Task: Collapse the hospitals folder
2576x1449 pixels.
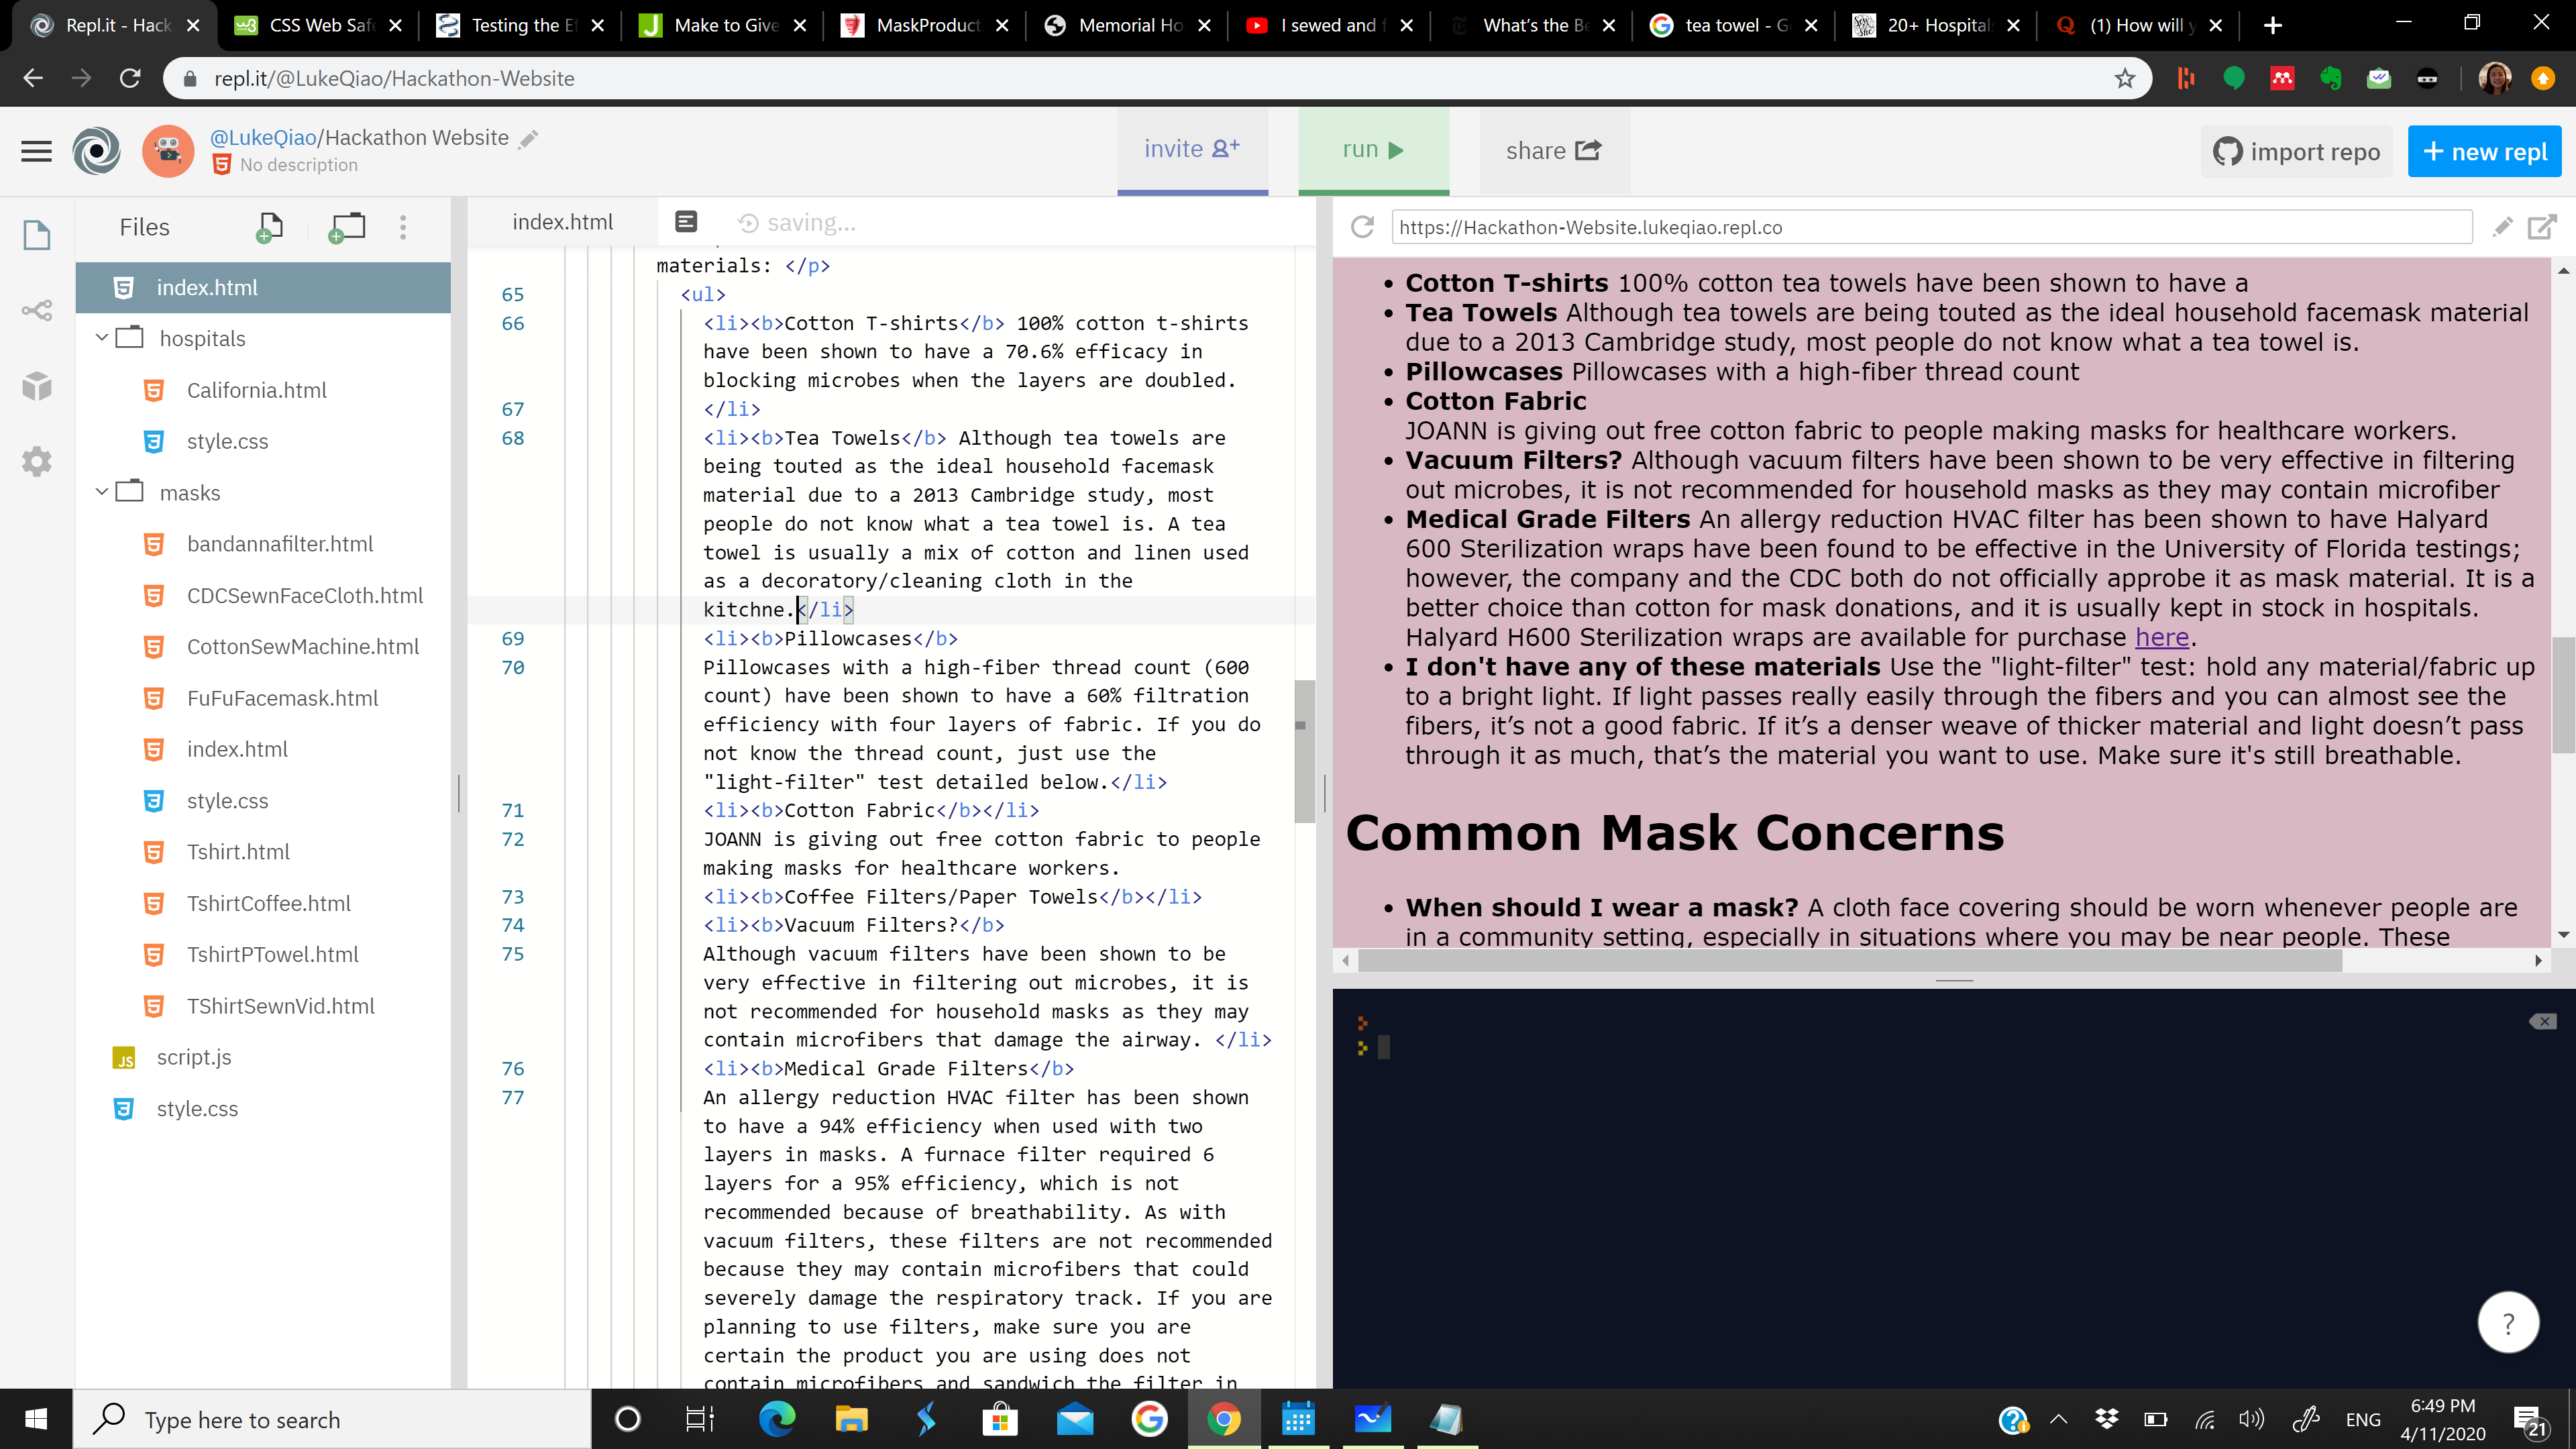Action: coord(101,338)
